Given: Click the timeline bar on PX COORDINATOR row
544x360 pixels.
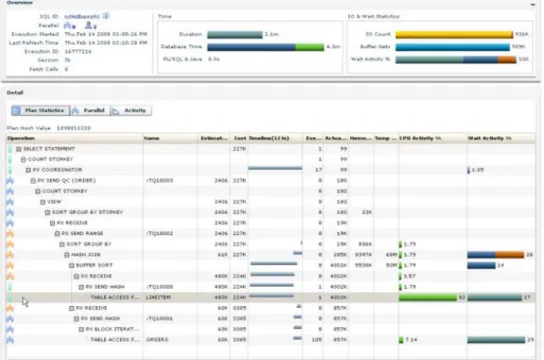Looking at the screenshot, I should coord(275,169).
